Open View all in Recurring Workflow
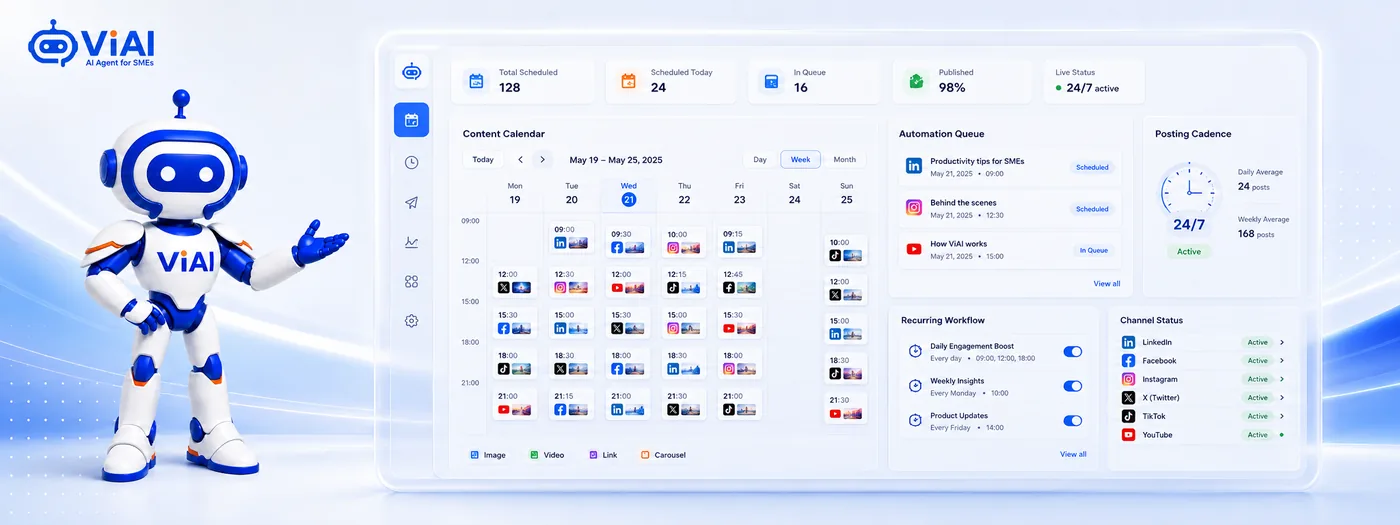This screenshot has width=1400, height=525. (1073, 454)
